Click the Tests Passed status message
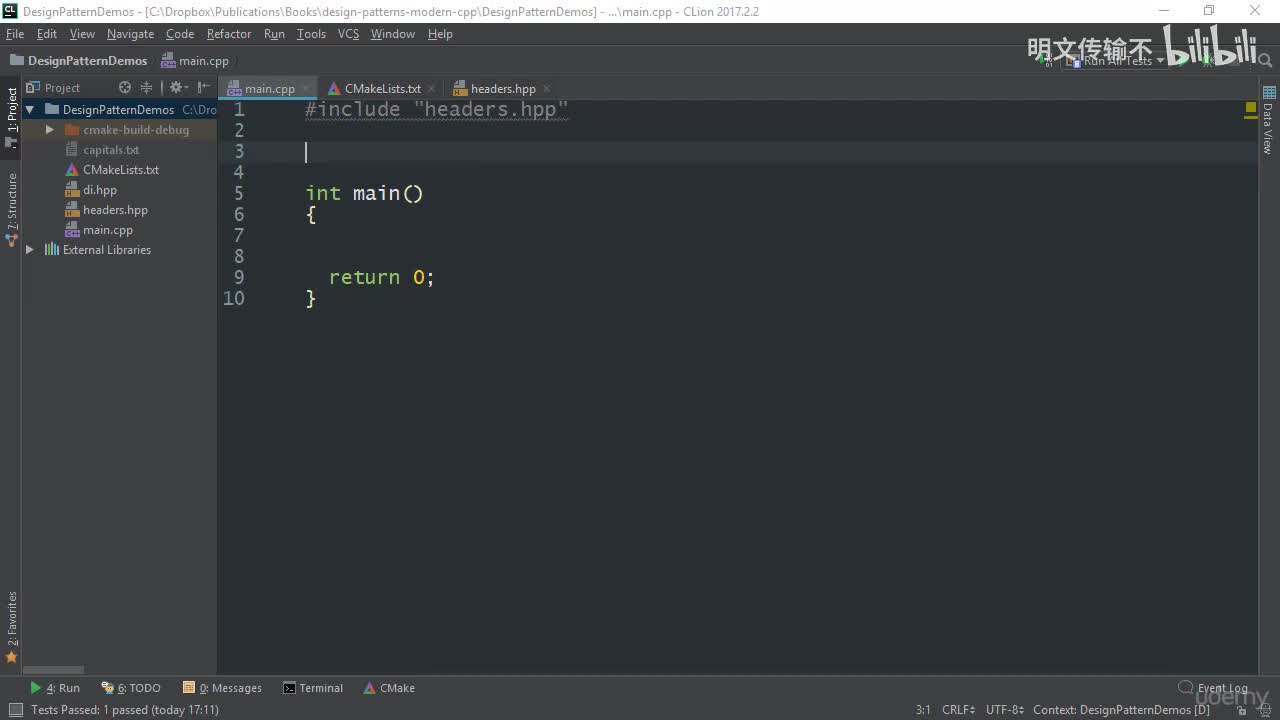The image size is (1280, 720). click(x=125, y=710)
